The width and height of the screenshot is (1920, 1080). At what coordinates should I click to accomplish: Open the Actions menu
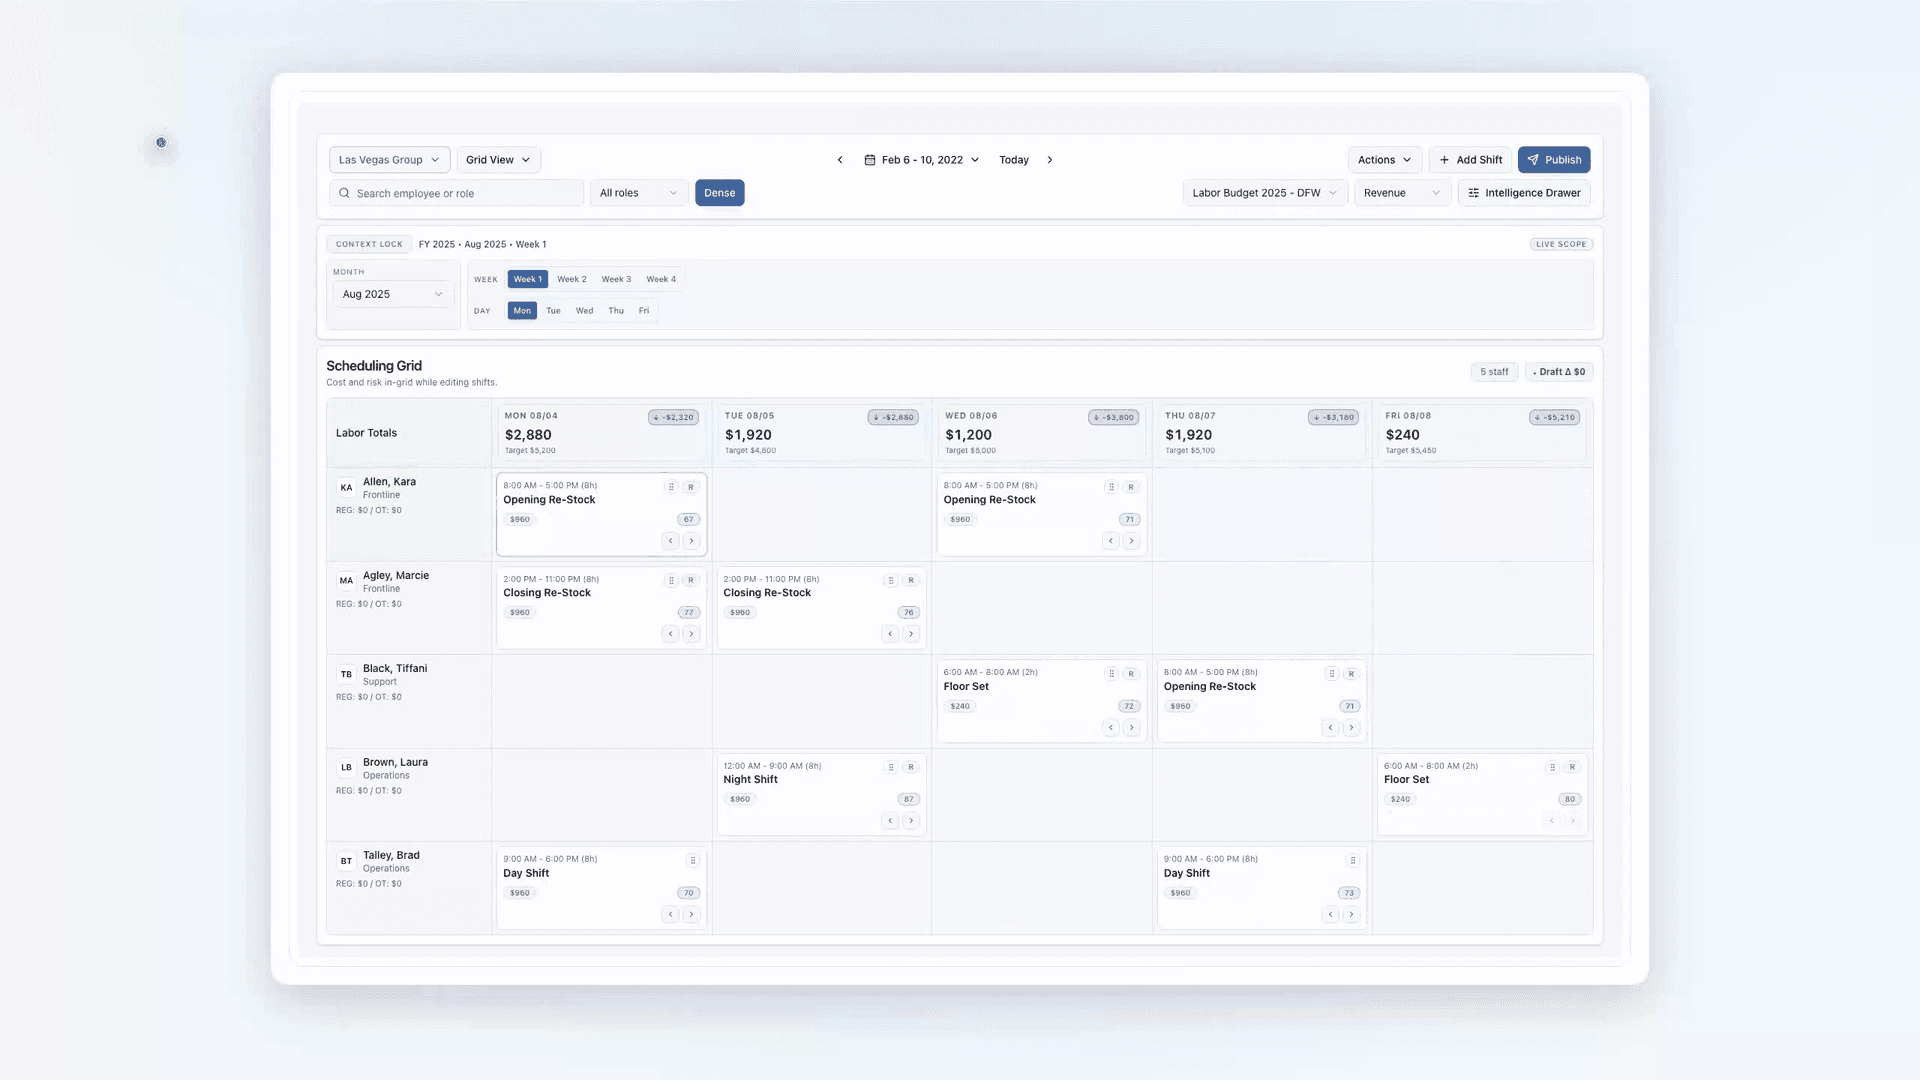[x=1384, y=160]
